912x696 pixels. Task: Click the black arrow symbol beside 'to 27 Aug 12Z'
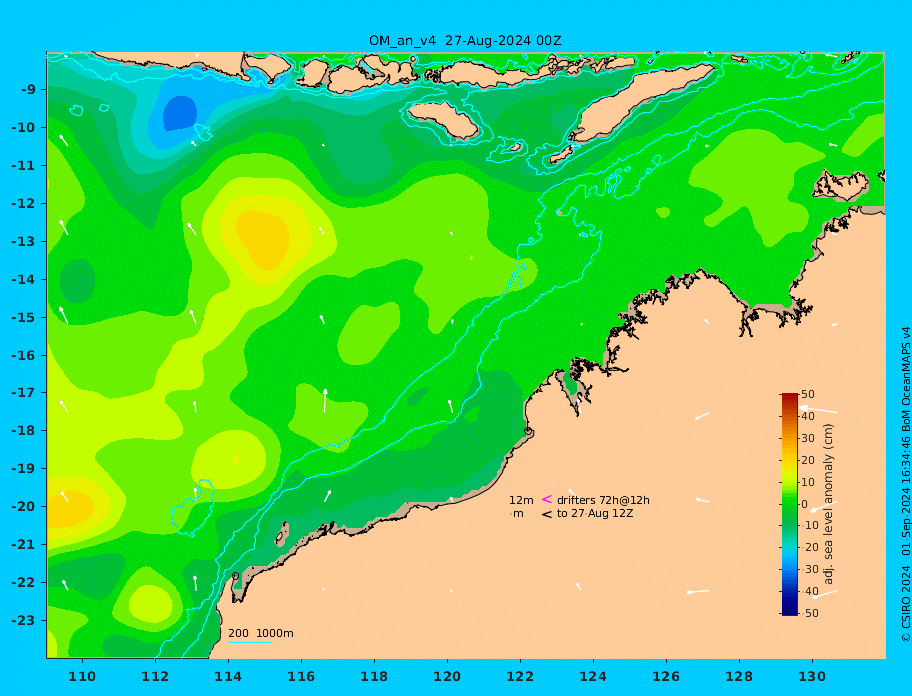tap(547, 514)
